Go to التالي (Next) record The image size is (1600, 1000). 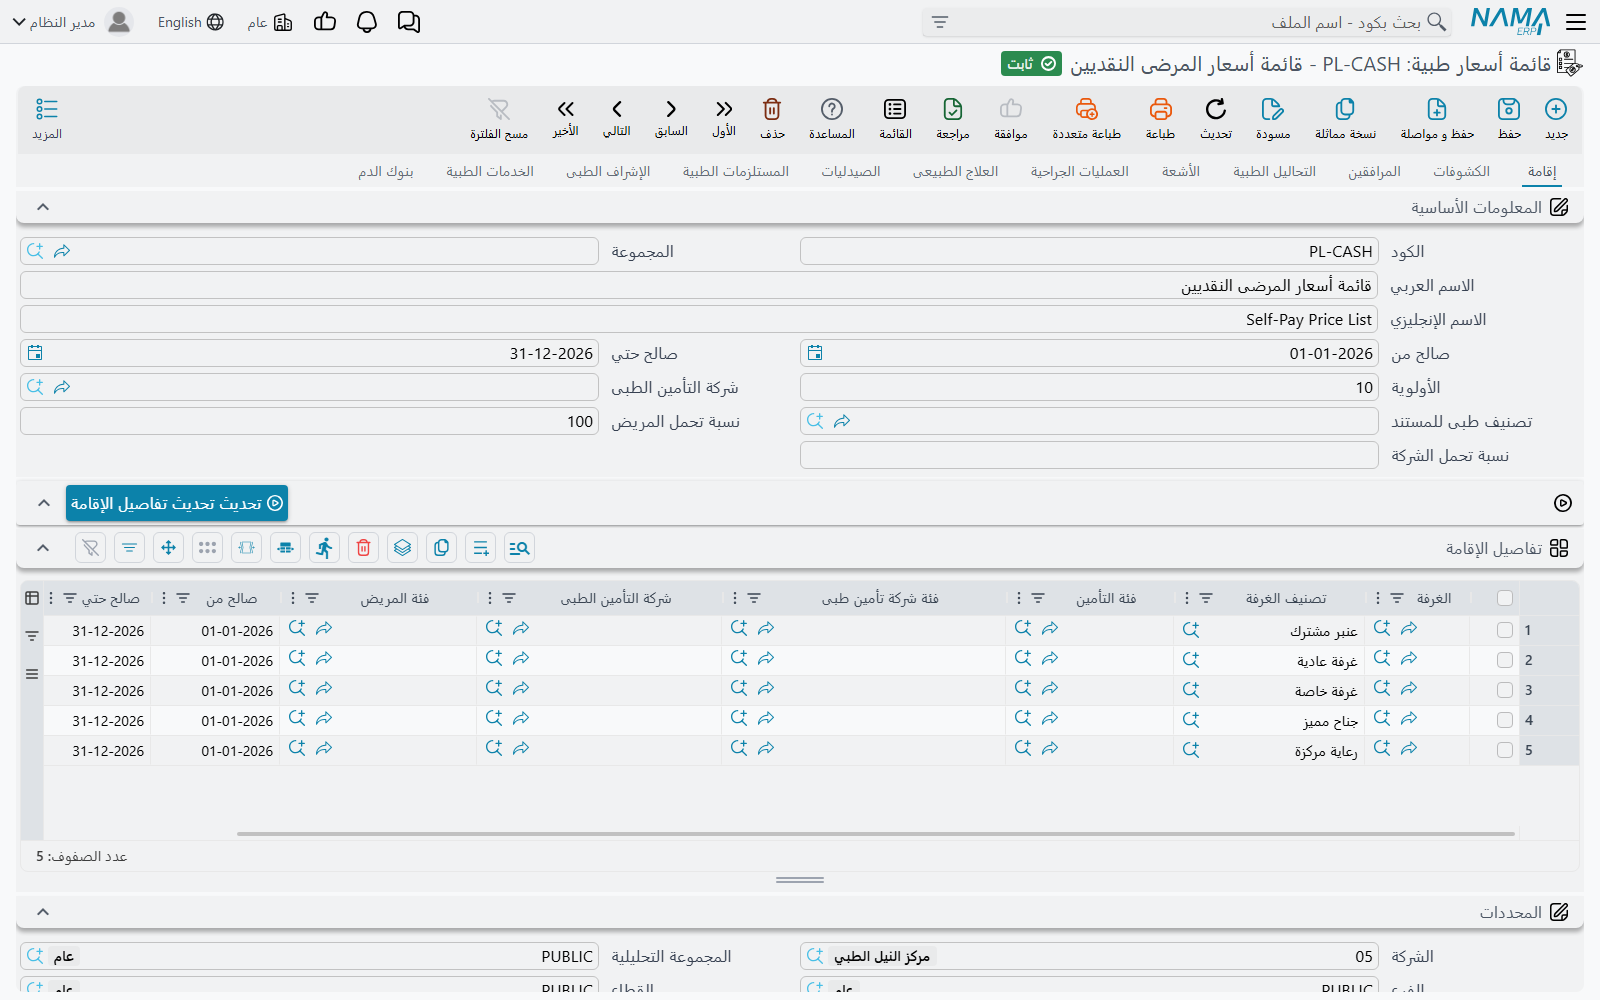pyautogui.click(x=617, y=109)
